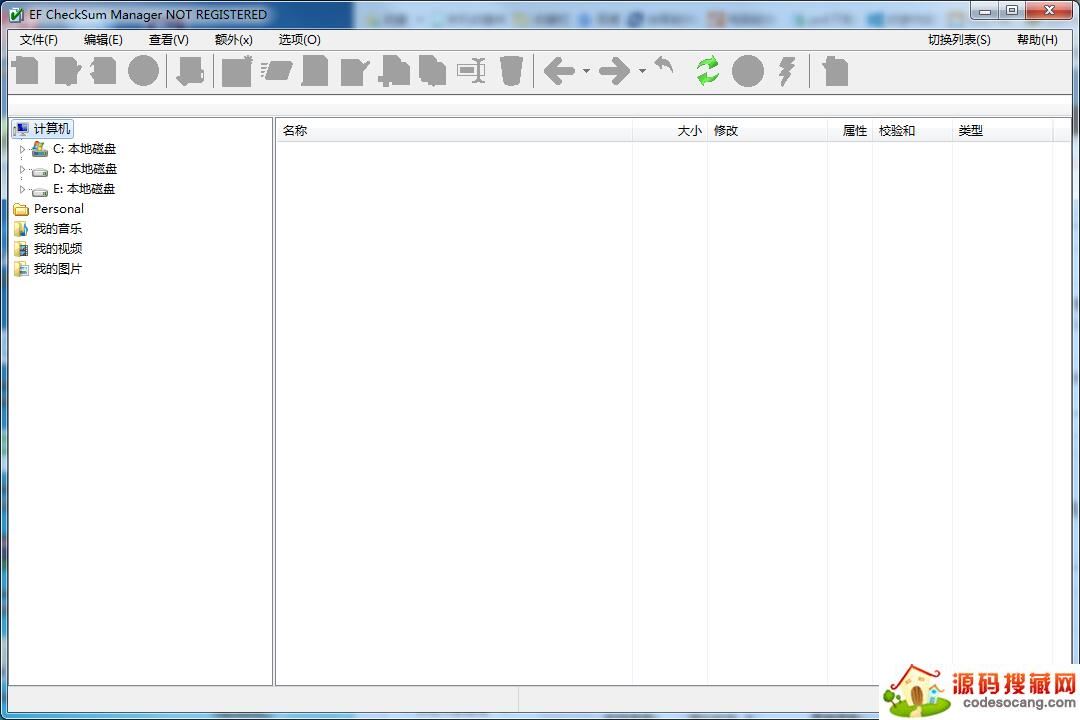Expand the C: 本地磁盘 tree node
The width and height of the screenshot is (1080, 720).
(22, 148)
